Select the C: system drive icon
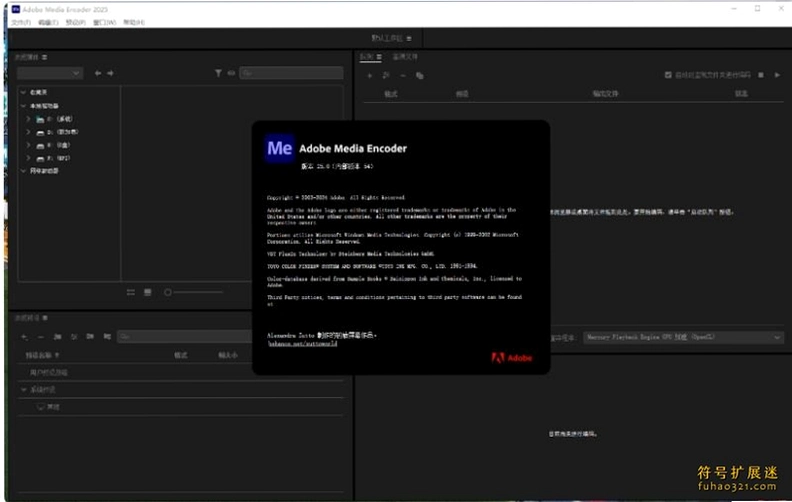The image size is (792, 502). pos(40,120)
